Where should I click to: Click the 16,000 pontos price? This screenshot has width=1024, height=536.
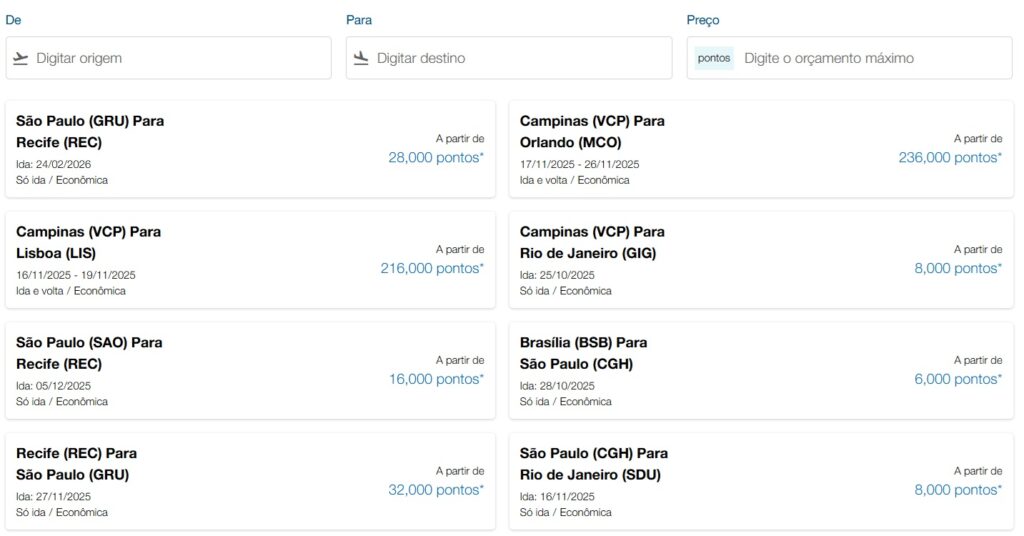tap(435, 379)
